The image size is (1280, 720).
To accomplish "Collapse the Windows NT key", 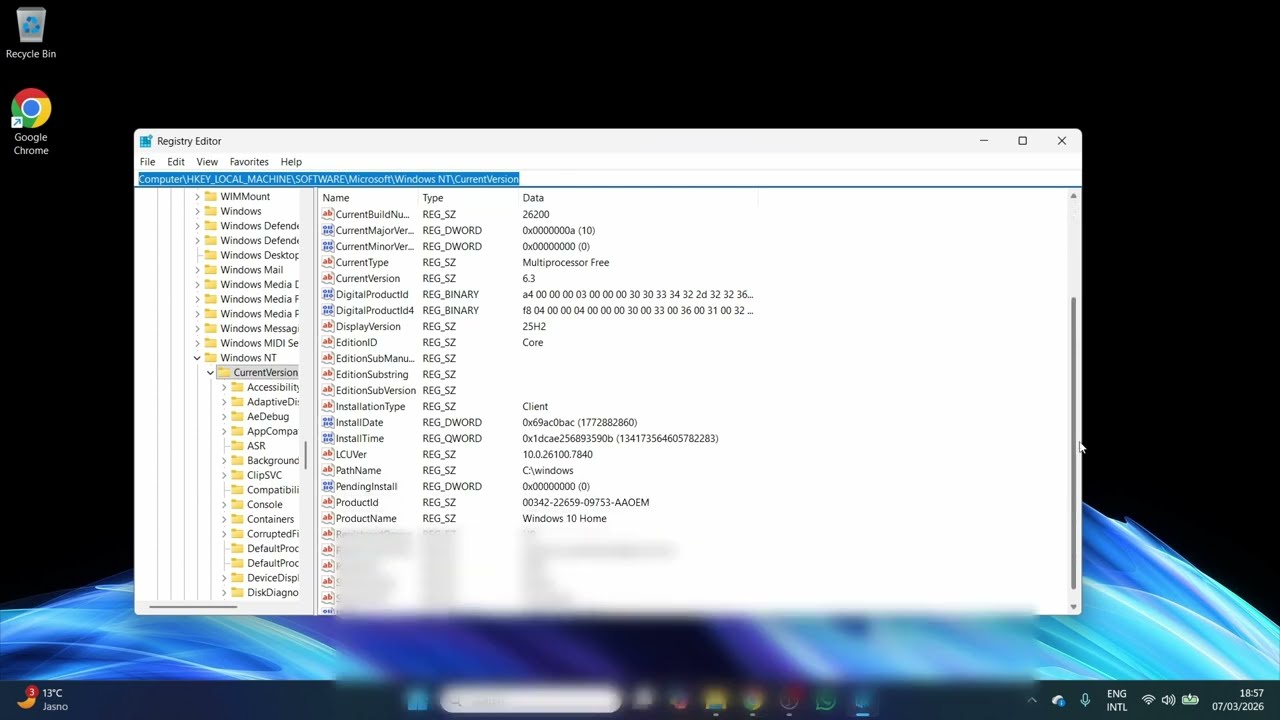I will coord(197,358).
